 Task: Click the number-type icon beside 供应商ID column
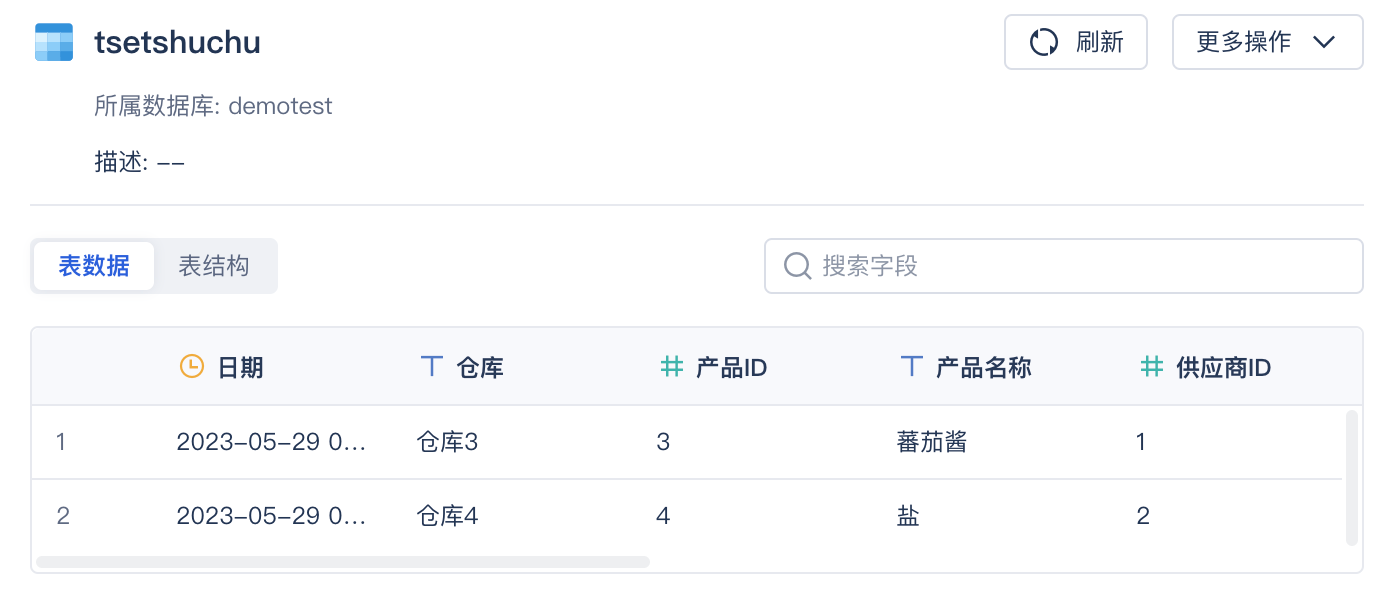tap(1152, 367)
